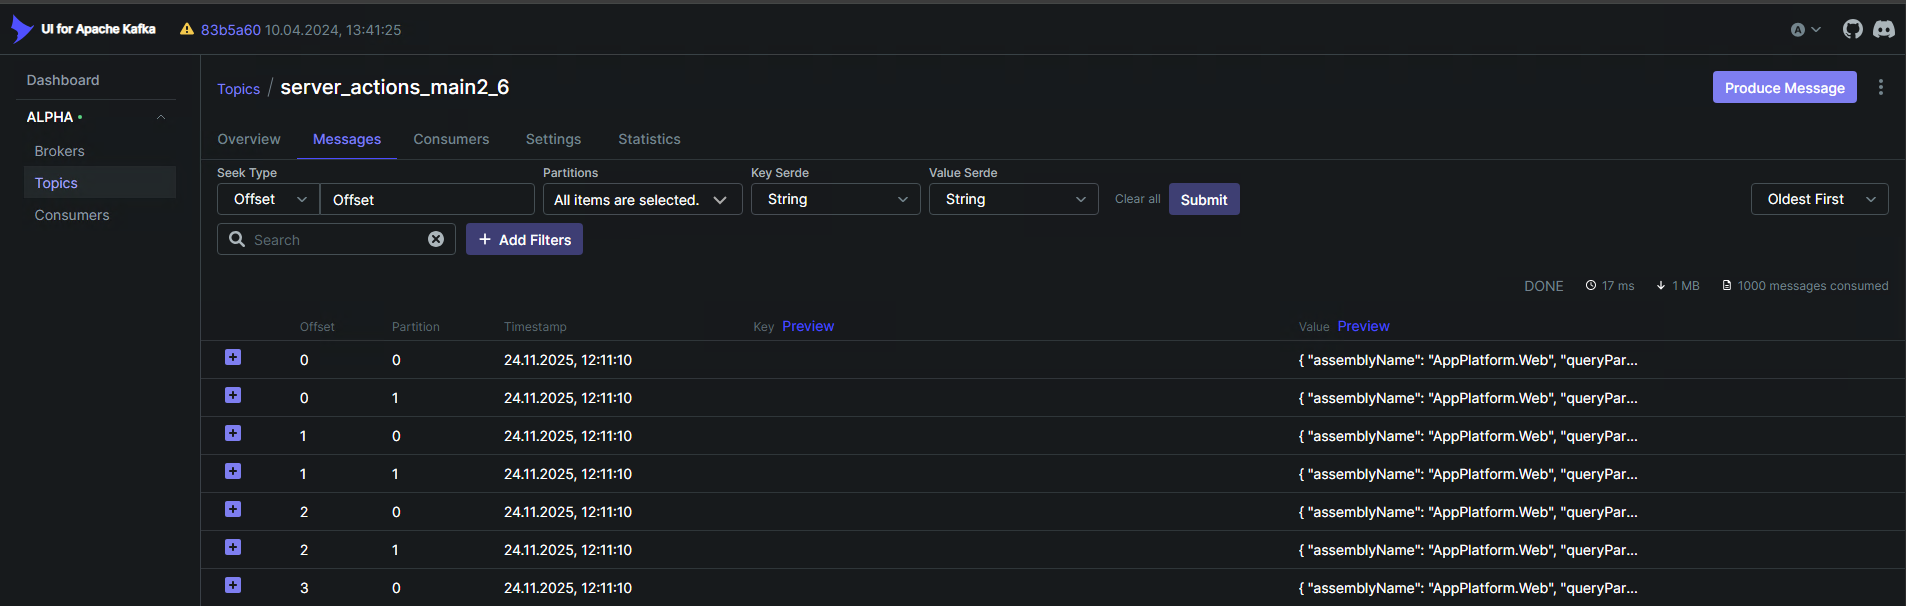Change sort order from Oldest First

click(1819, 199)
